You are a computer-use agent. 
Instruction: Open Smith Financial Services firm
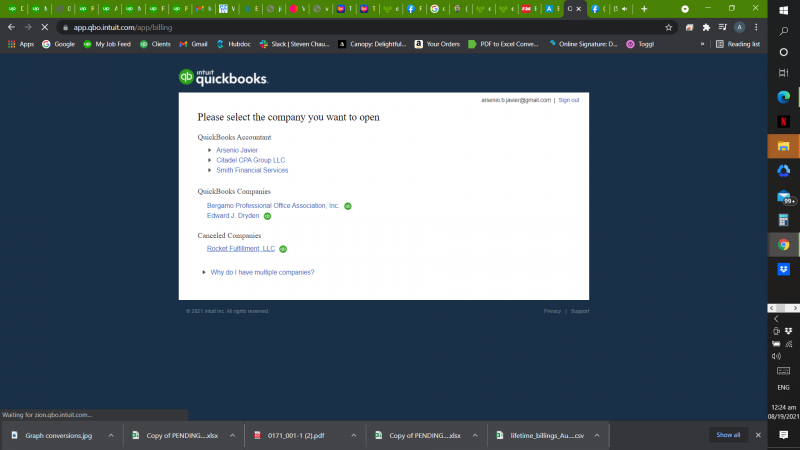[x=252, y=170]
